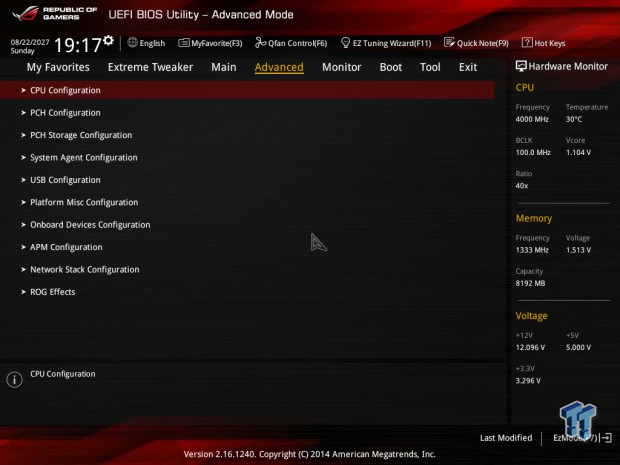Switch to the Tool tab
This screenshot has width=620, height=465.
click(x=430, y=67)
